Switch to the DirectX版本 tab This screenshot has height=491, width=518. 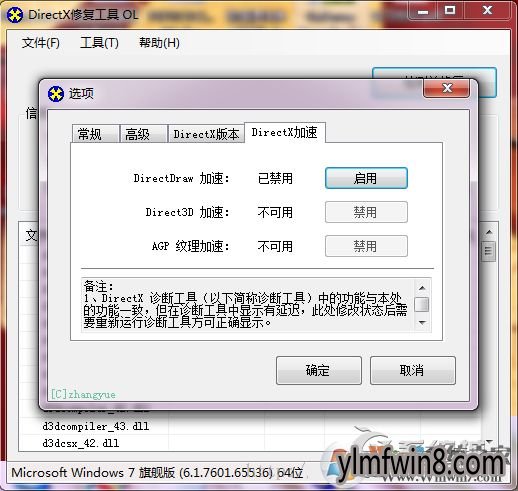click(x=206, y=134)
